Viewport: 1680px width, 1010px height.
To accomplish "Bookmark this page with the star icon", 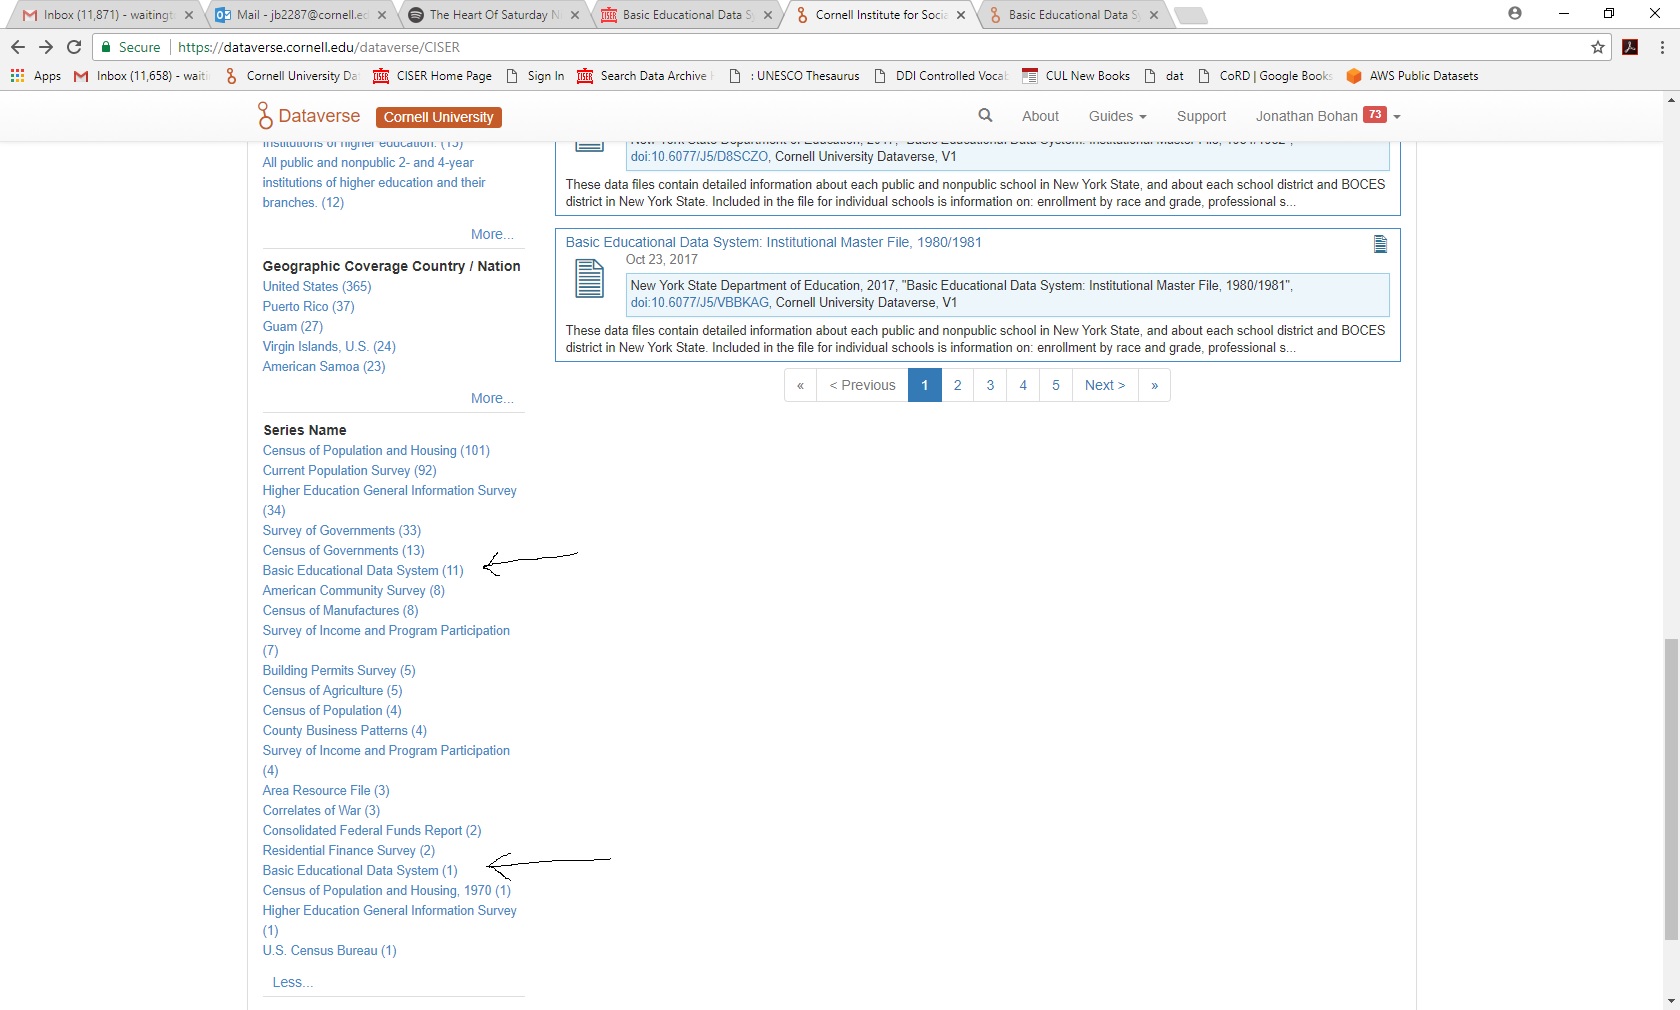I will [x=1598, y=47].
